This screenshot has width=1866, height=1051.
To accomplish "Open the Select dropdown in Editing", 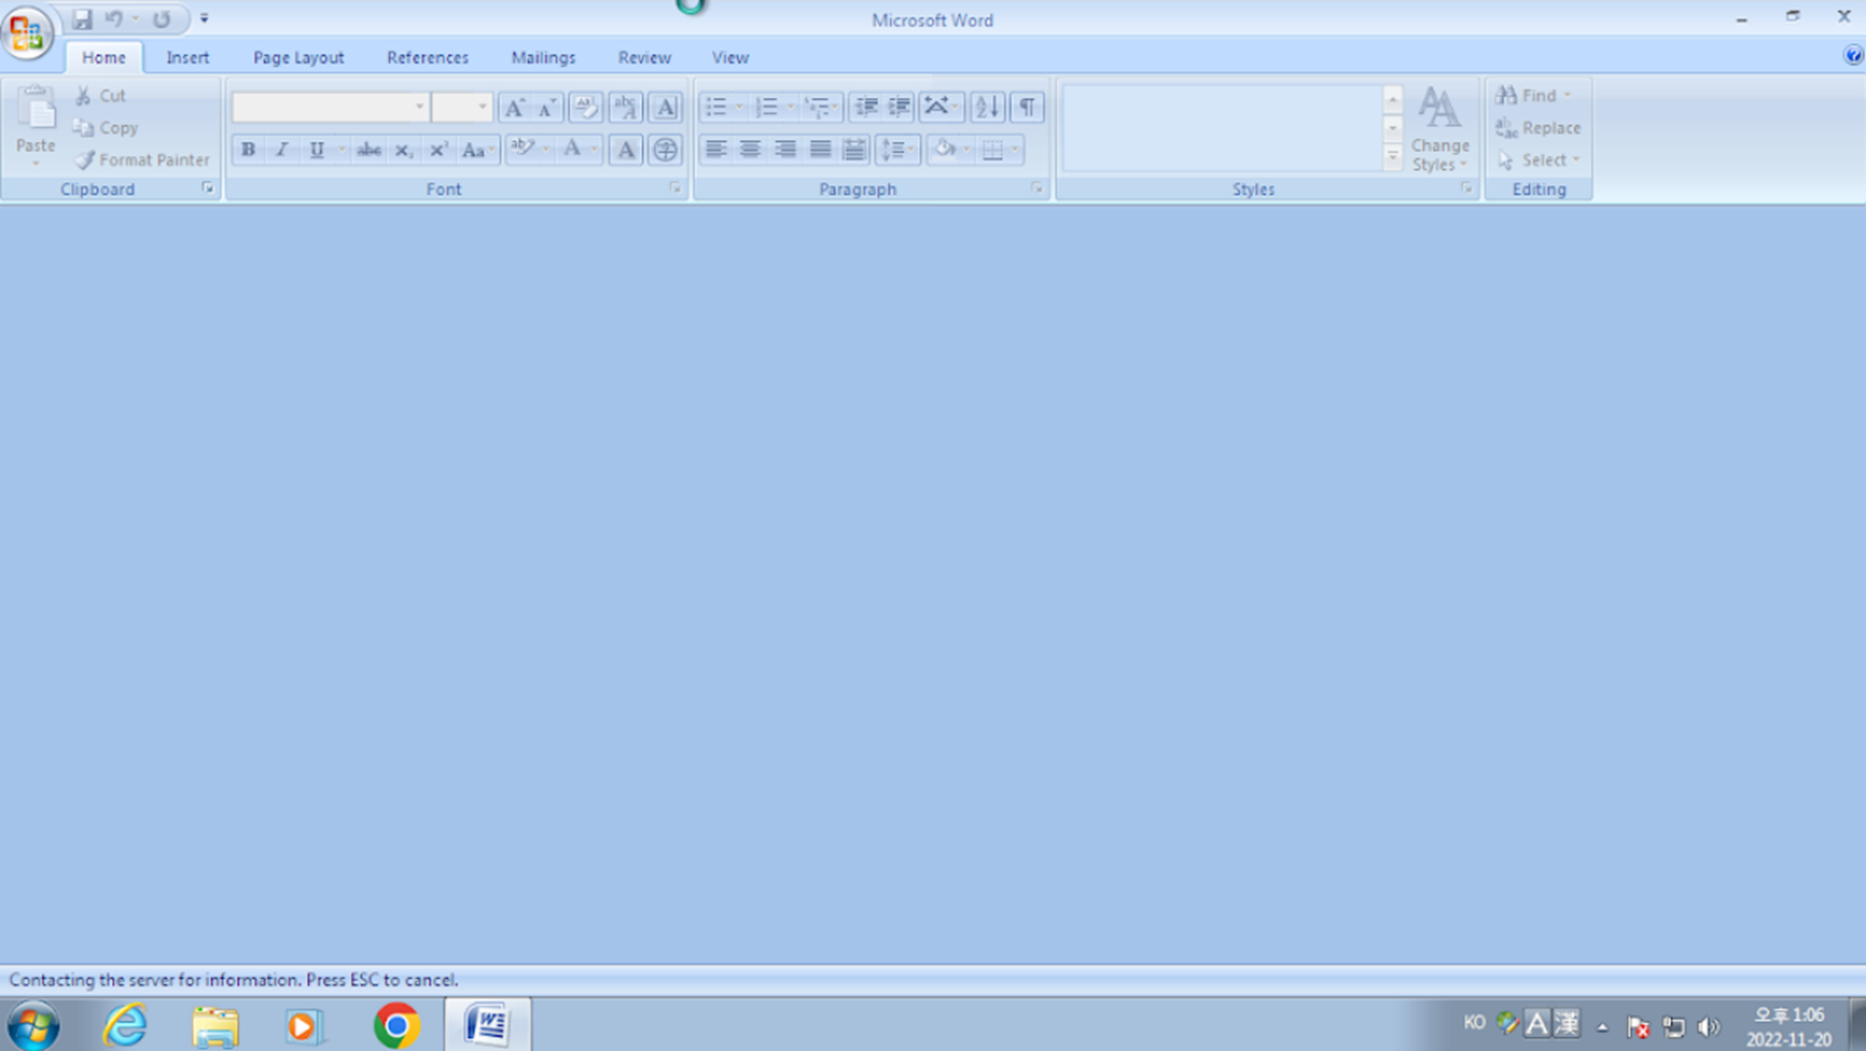I will 1539,160.
